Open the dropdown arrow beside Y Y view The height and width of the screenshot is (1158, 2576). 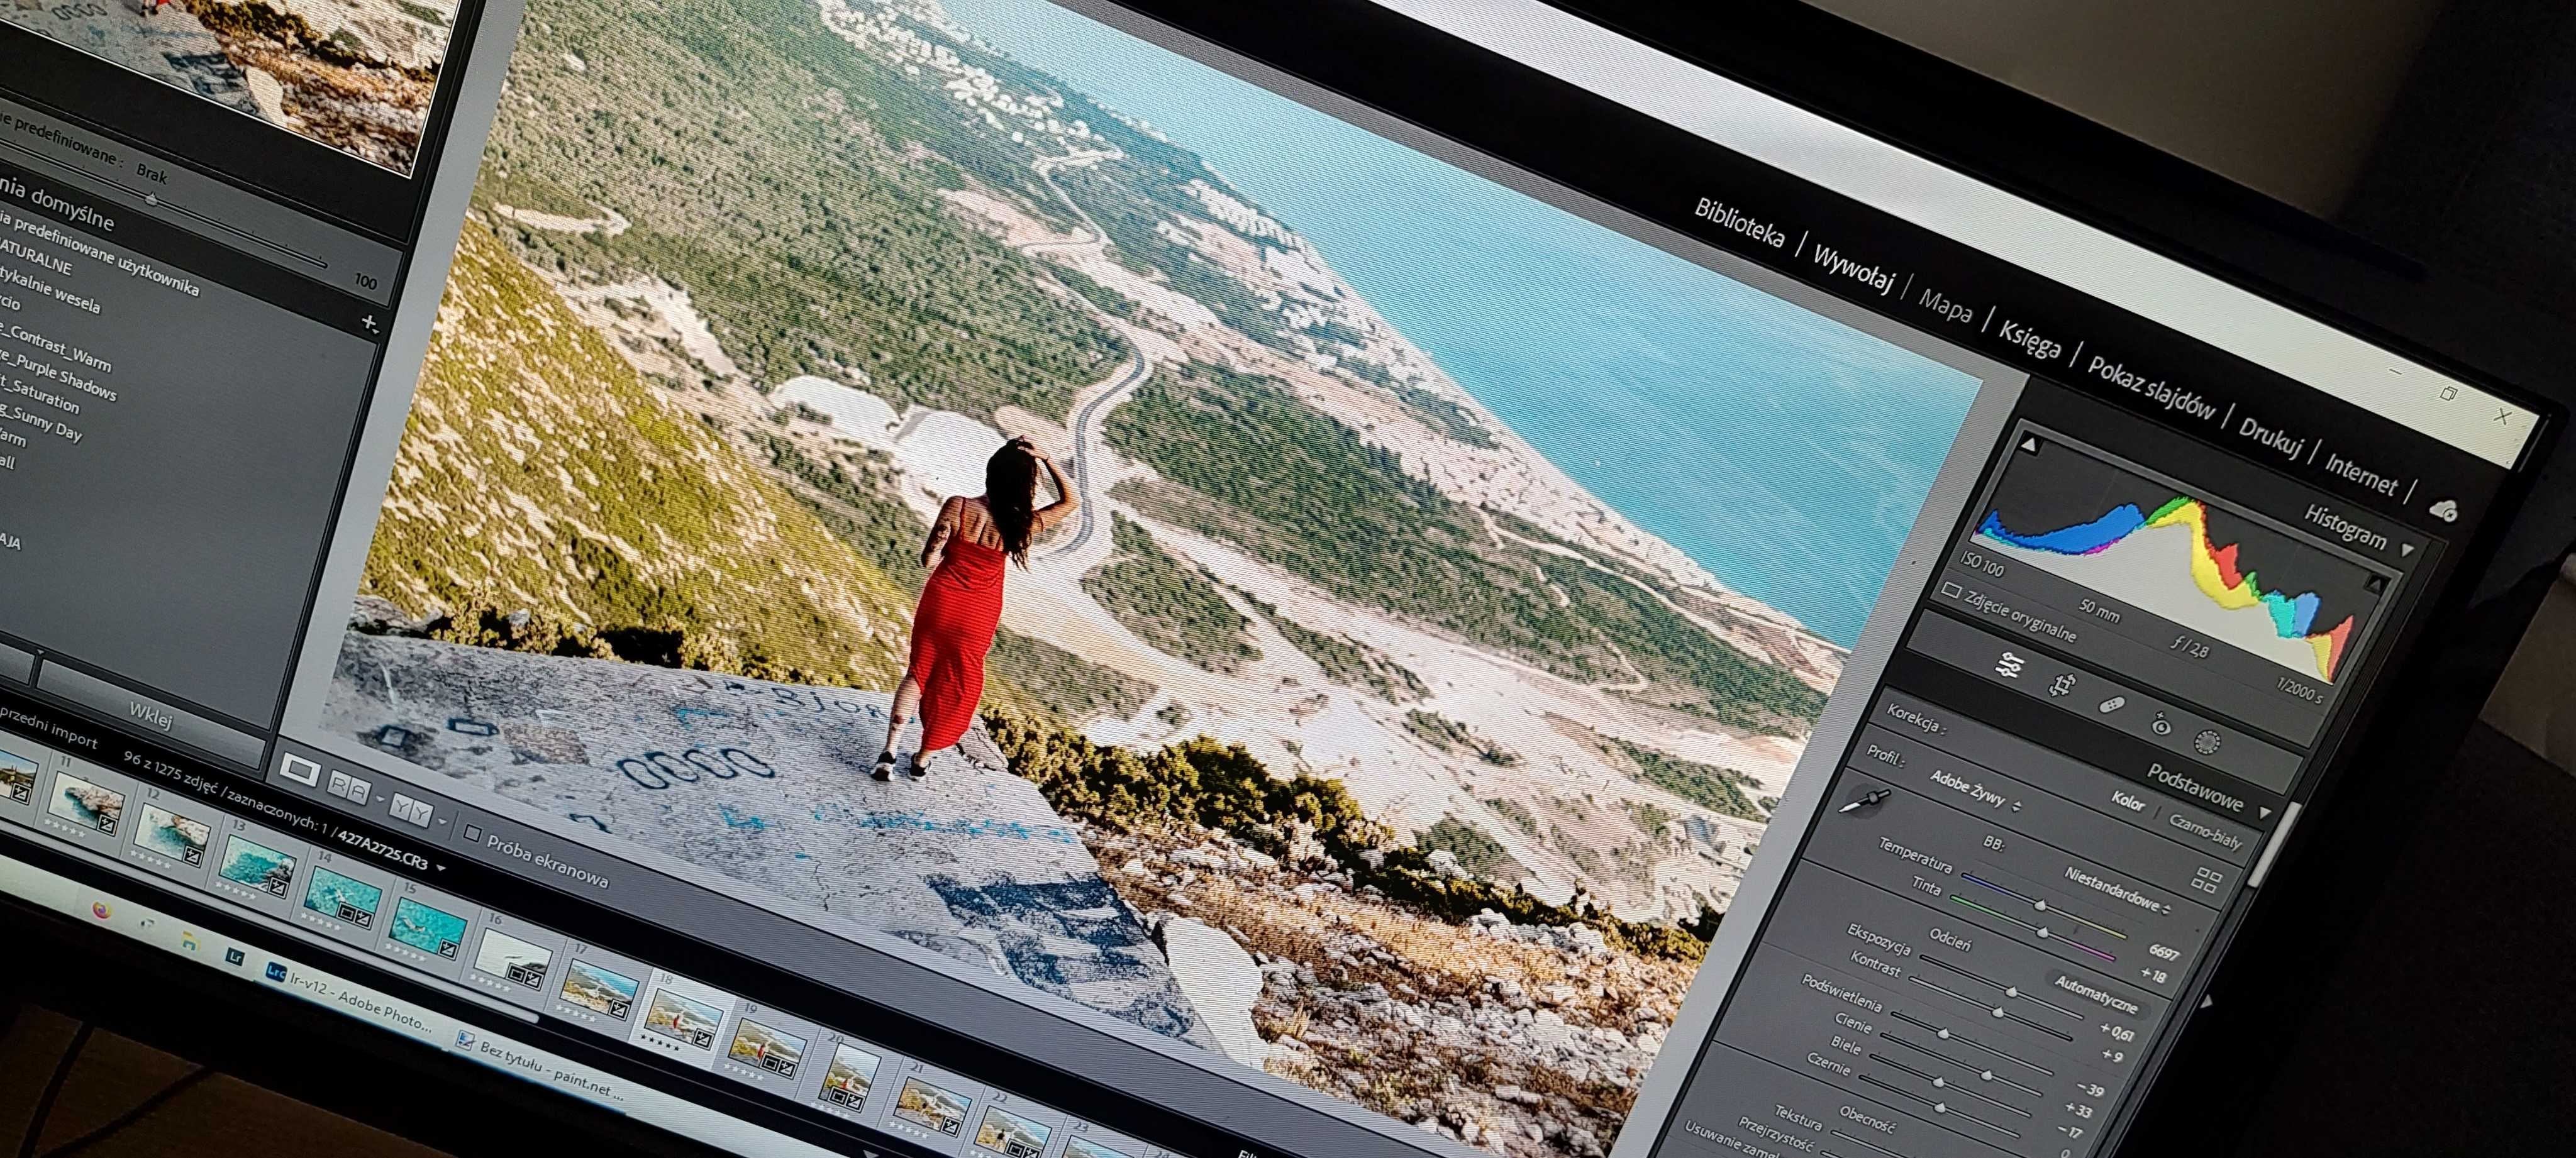pyautogui.click(x=443, y=821)
